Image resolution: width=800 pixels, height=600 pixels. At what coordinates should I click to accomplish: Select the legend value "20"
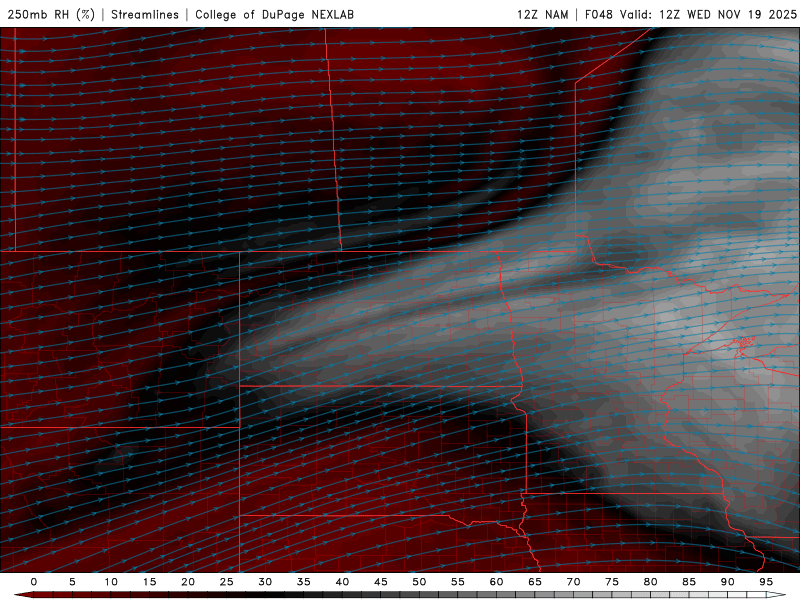coord(188,582)
